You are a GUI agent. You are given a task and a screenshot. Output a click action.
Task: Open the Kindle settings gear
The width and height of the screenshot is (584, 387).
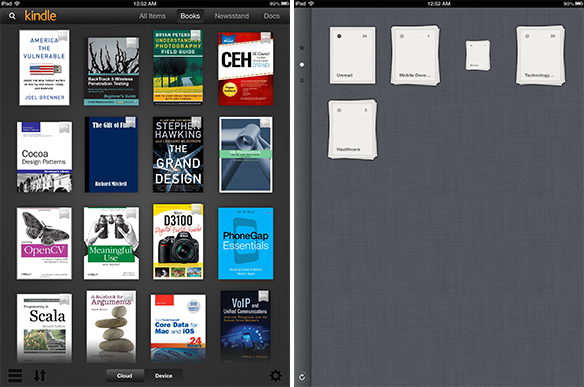click(x=275, y=375)
